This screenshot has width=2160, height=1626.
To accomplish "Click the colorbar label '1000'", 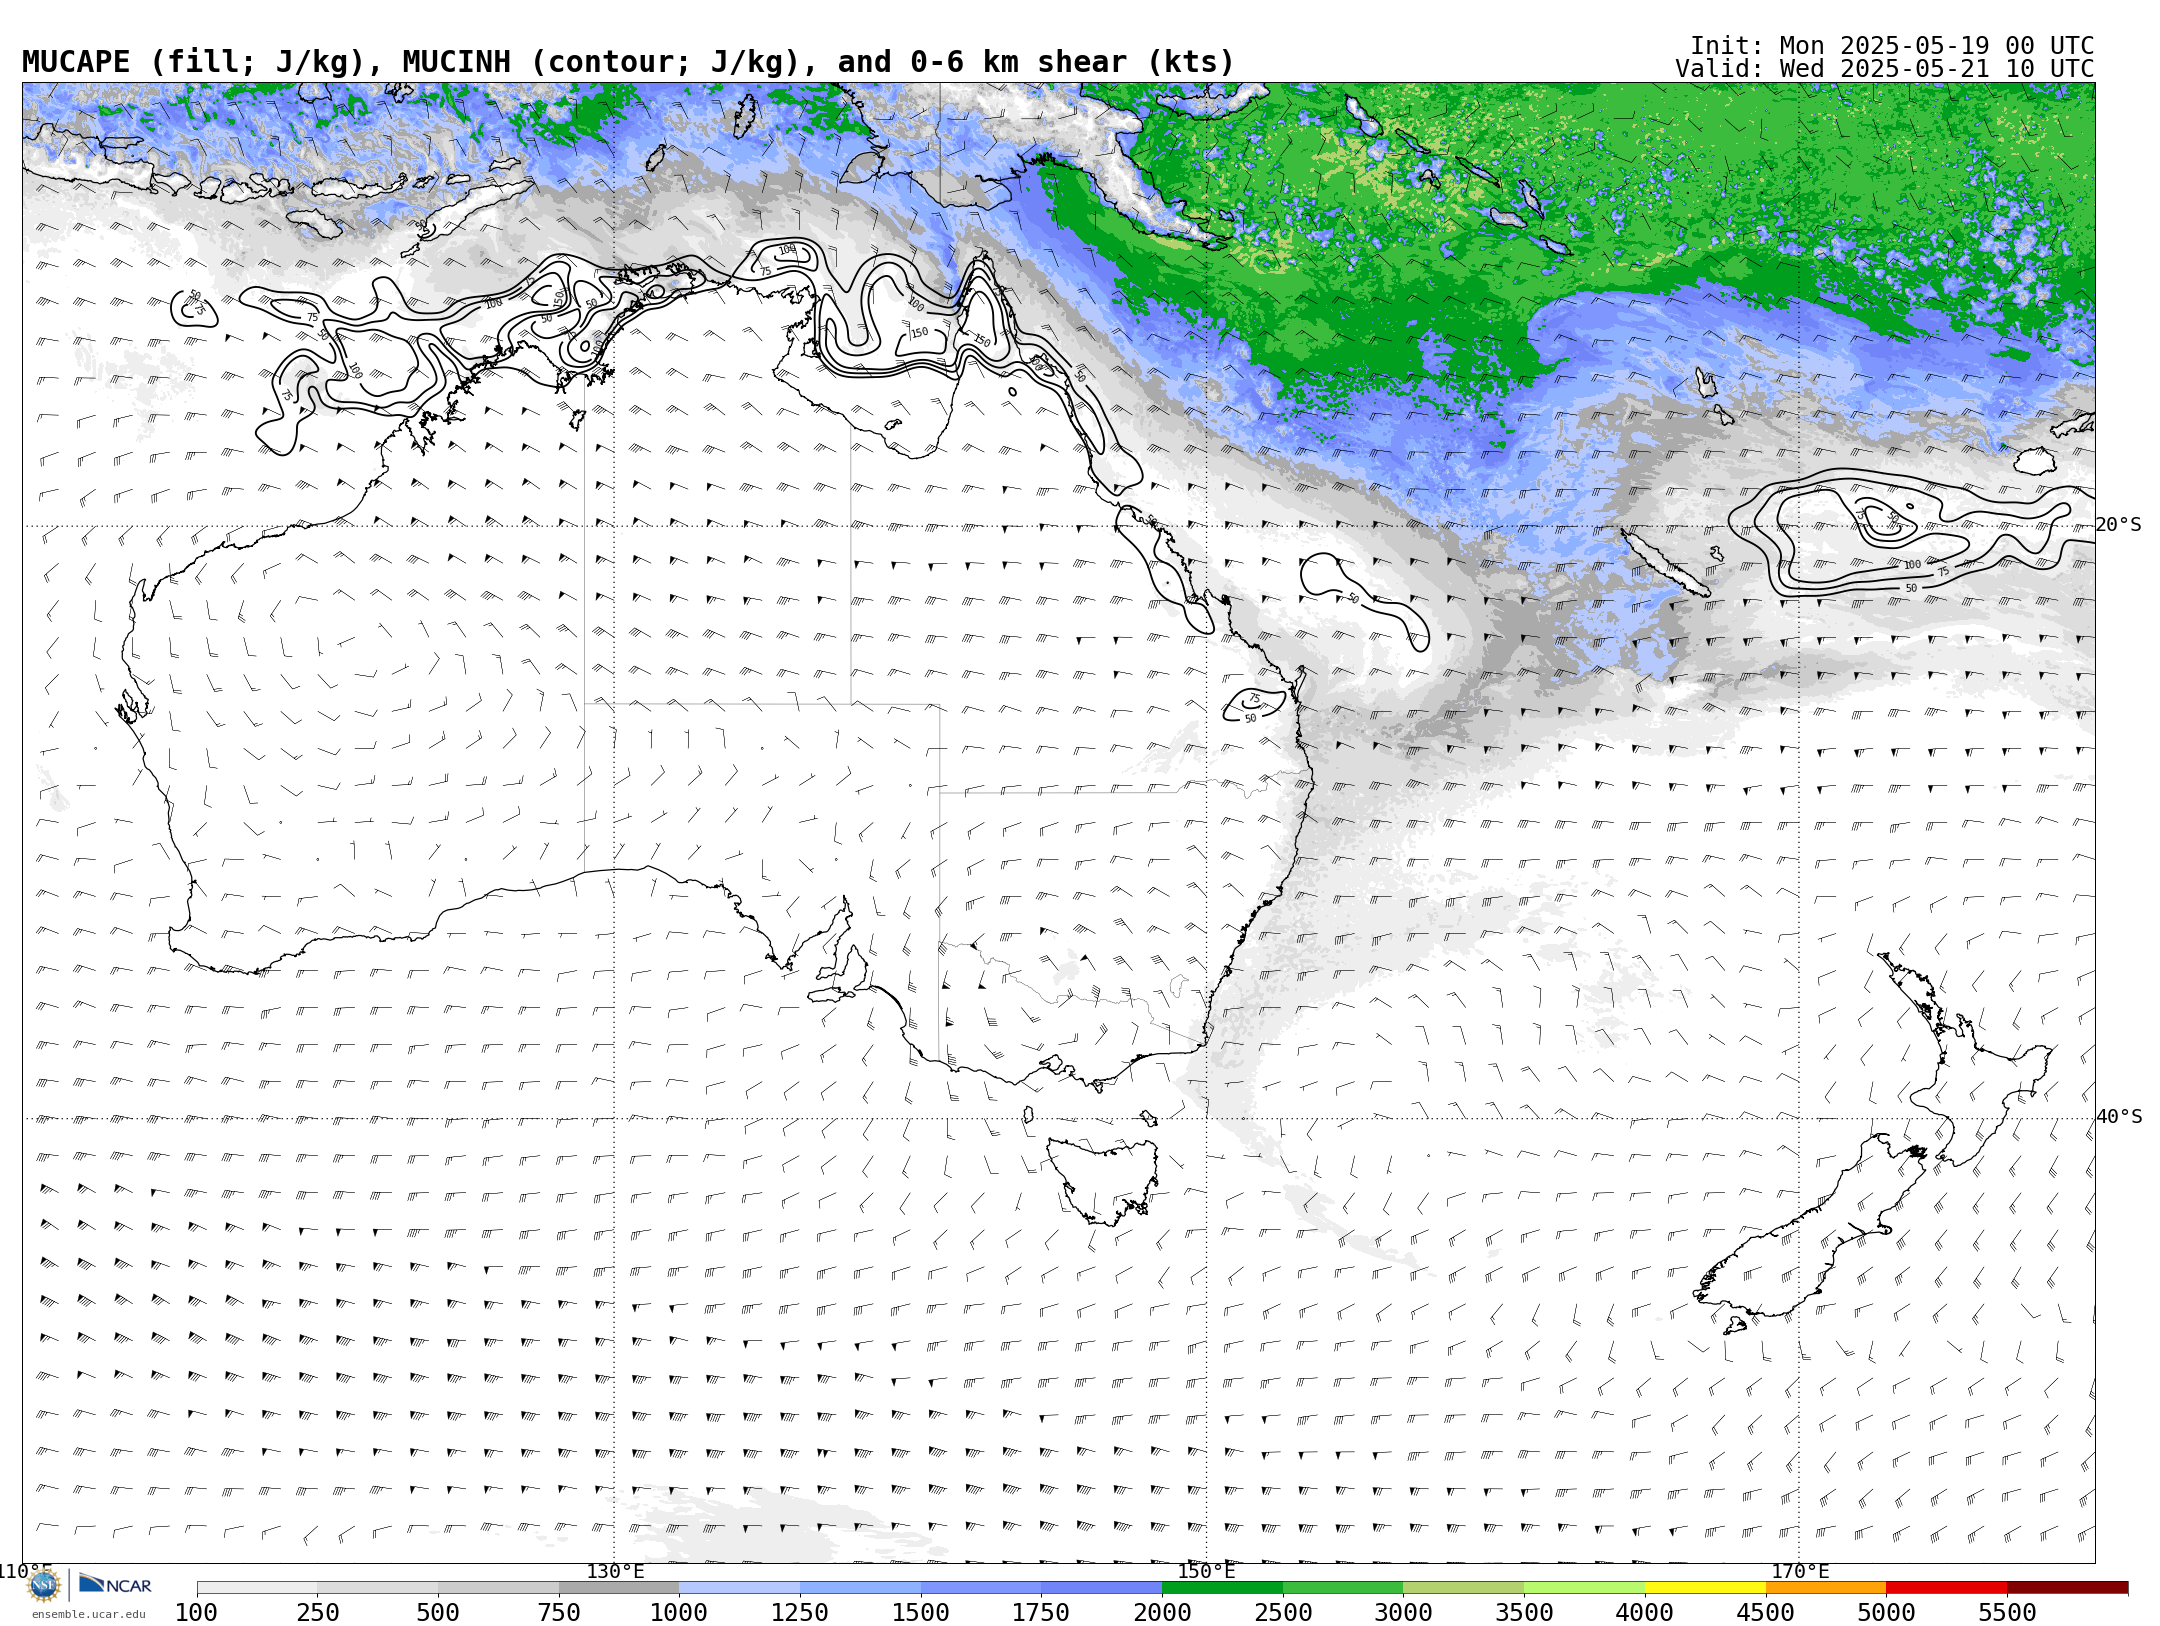I will (x=679, y=1612).
